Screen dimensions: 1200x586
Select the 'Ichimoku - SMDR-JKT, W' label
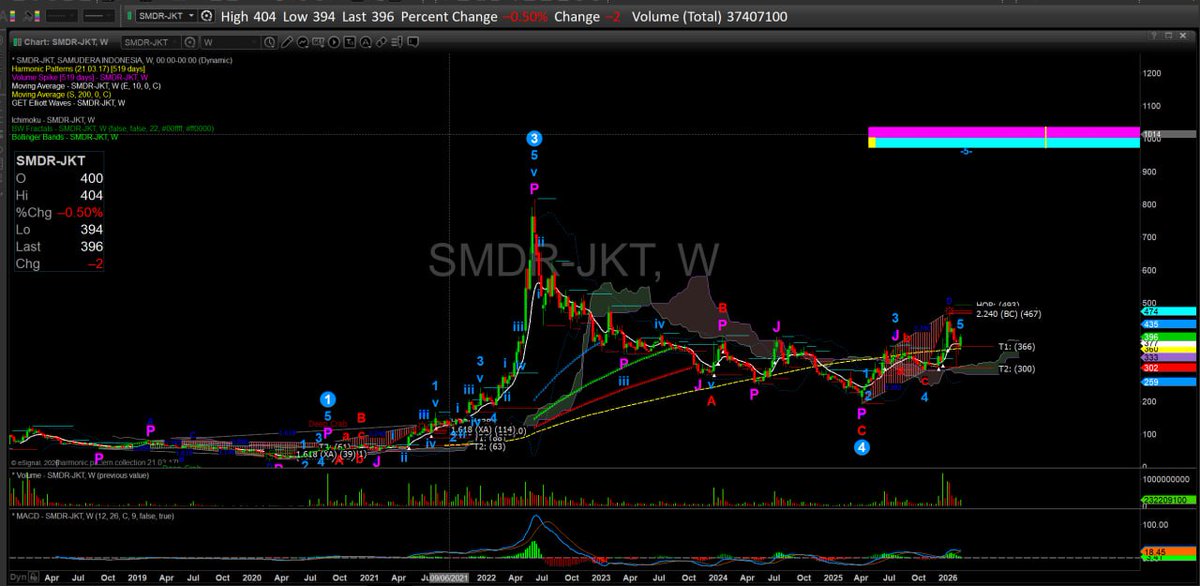[53, 120]
